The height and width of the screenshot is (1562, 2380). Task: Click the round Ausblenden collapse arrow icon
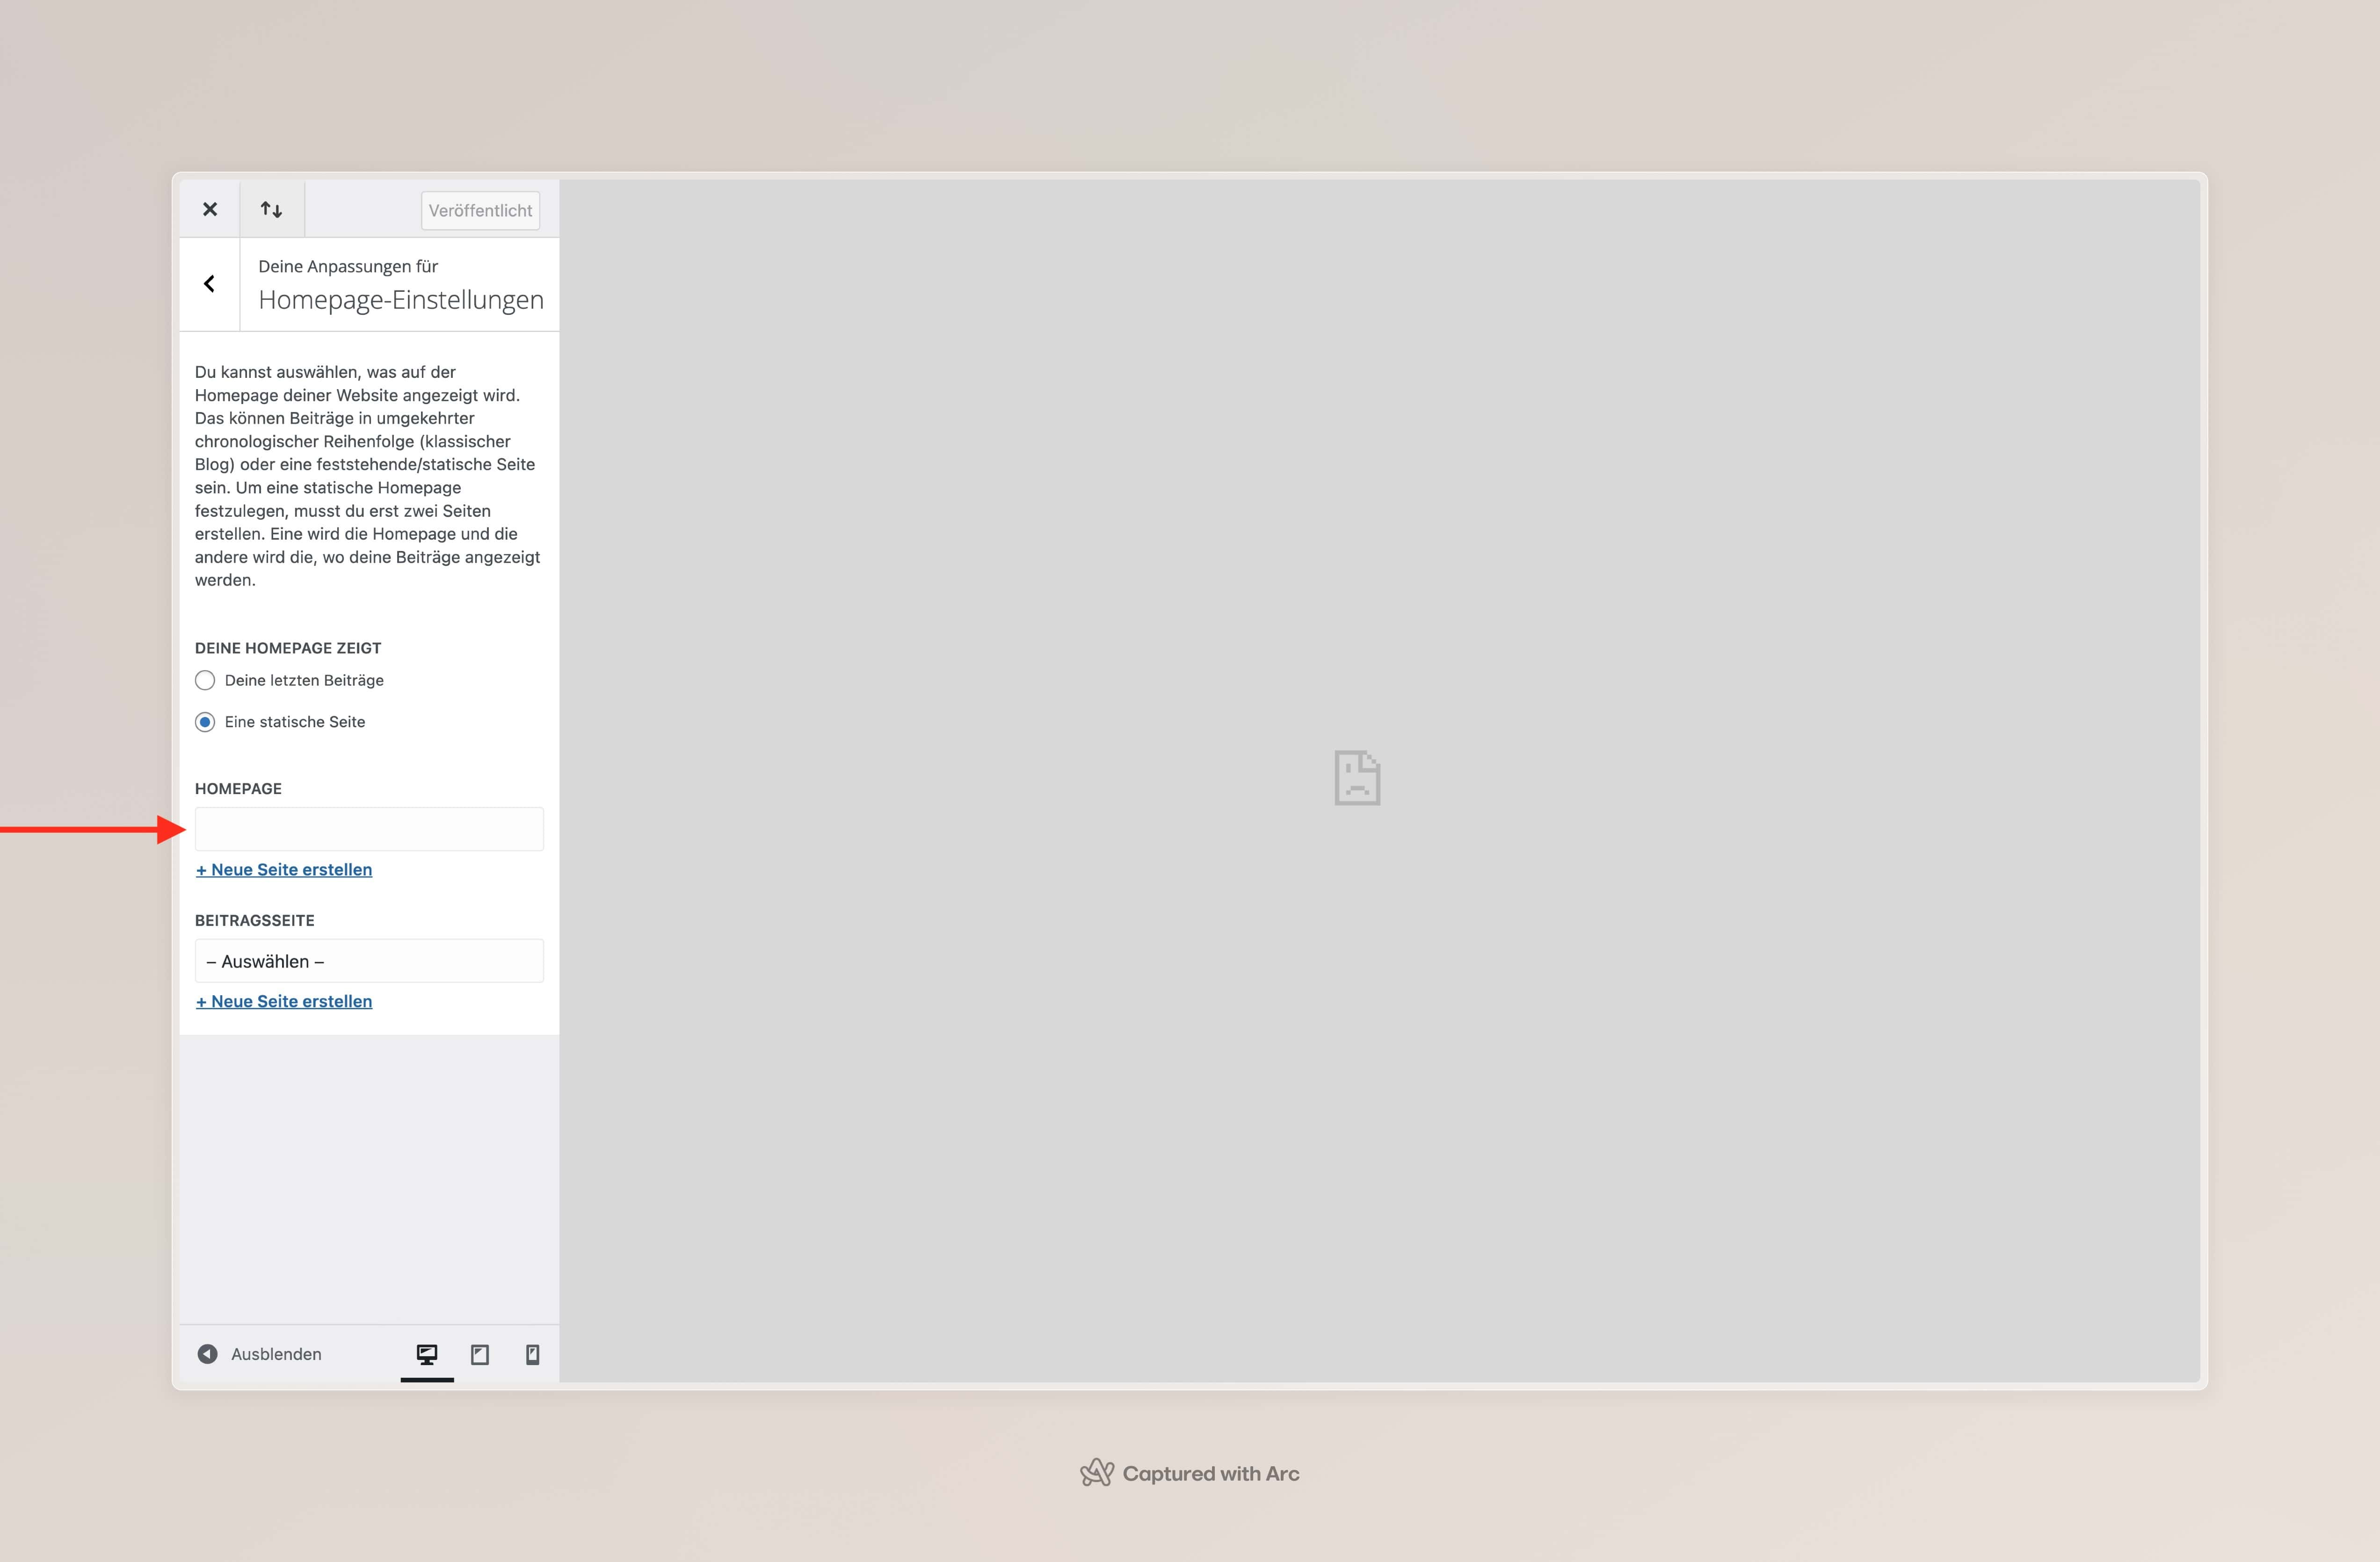[208, 1354]
